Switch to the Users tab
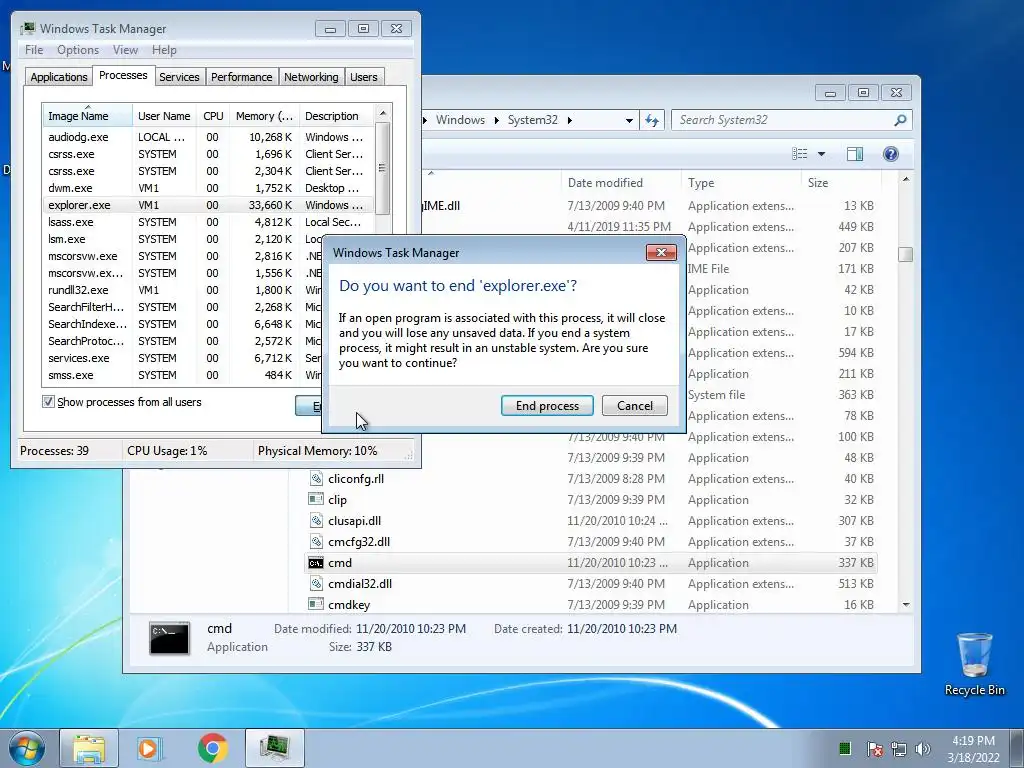 (363, 77)
